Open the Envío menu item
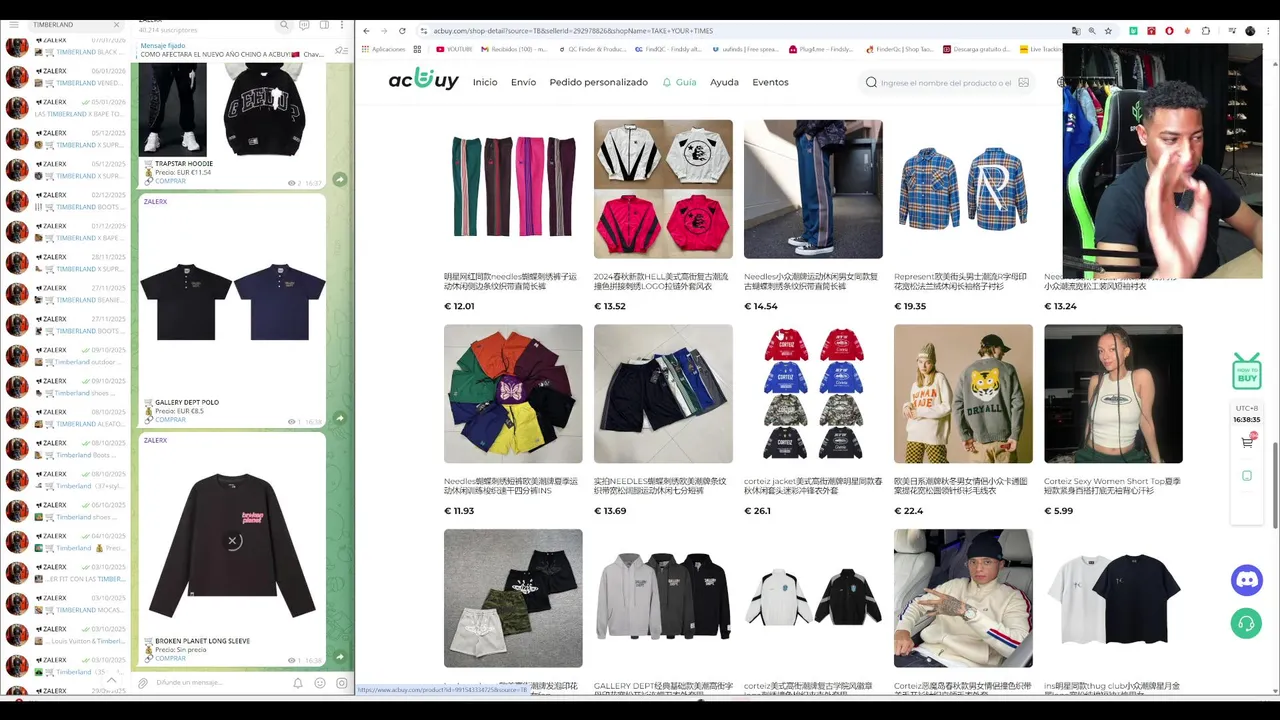Image resolution: width=1280 pixels, height=720 pixels. pyautogui.click(x=523, y=82)
